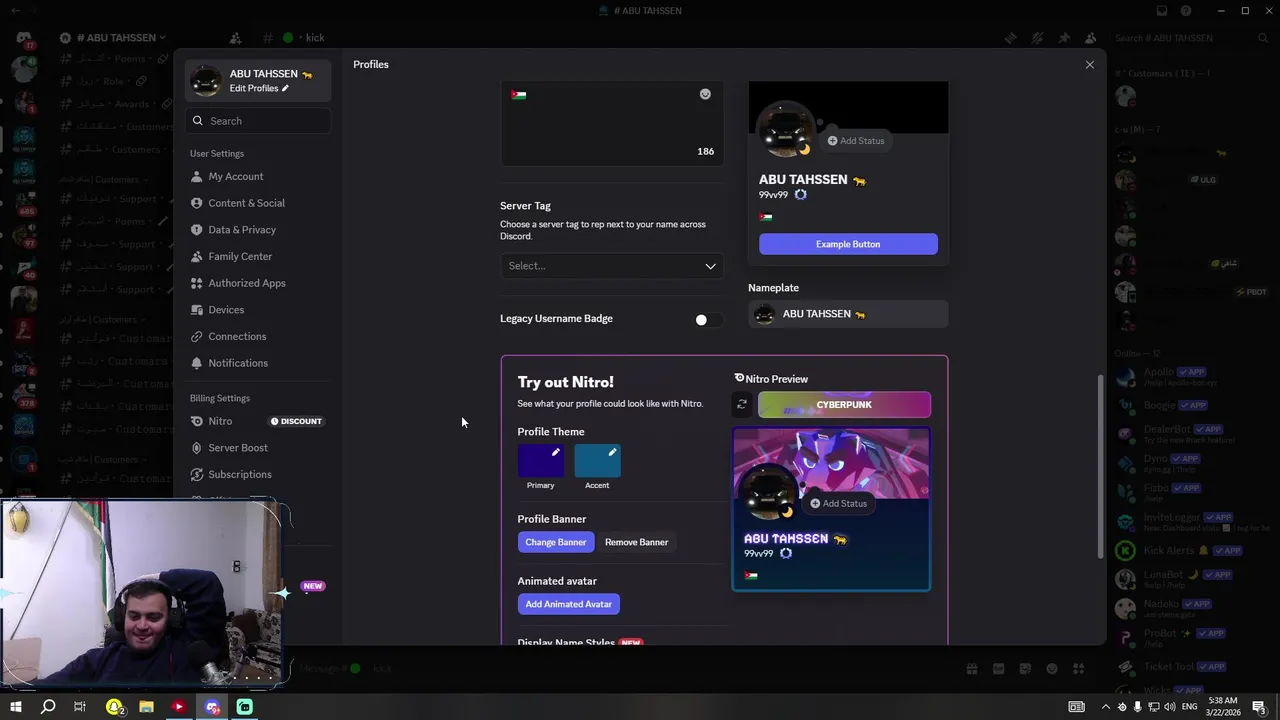Screen dimensions: 1280x720
Task: Click the Devices monitor icon
Action: pos(197,310)
